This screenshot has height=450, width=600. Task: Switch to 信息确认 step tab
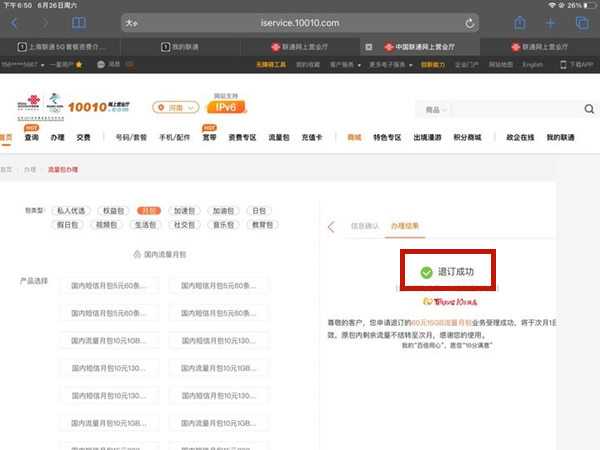pos(365,227)
